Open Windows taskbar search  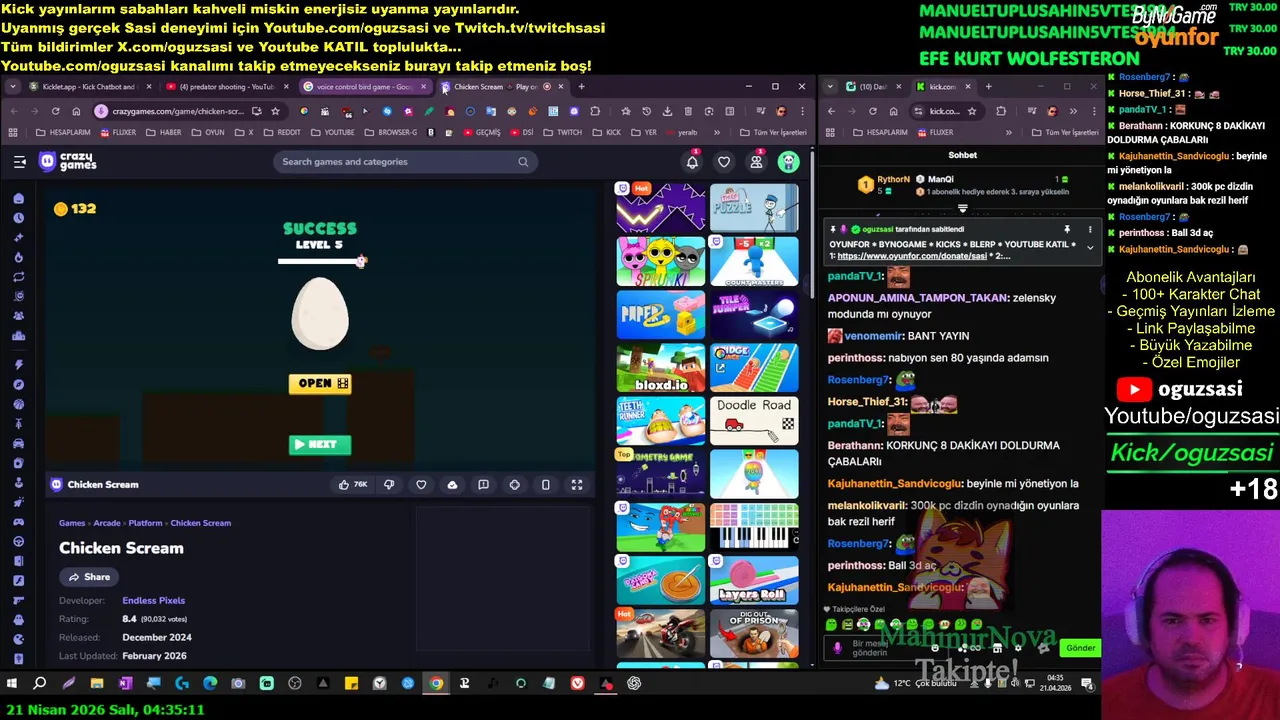tap(40, 684)
